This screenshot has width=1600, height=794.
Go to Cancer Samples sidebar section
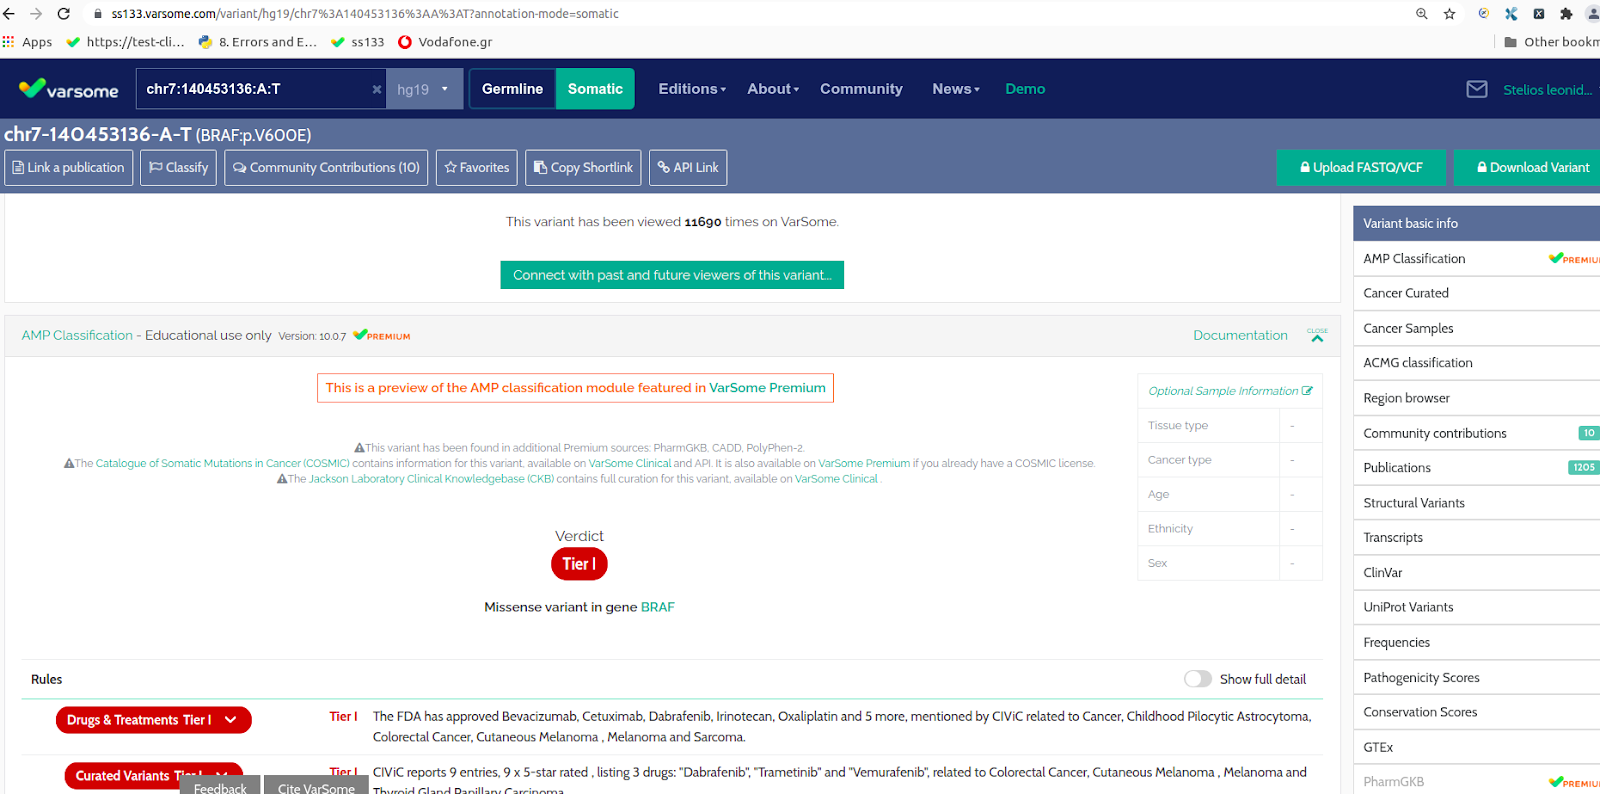[1476, 328]
